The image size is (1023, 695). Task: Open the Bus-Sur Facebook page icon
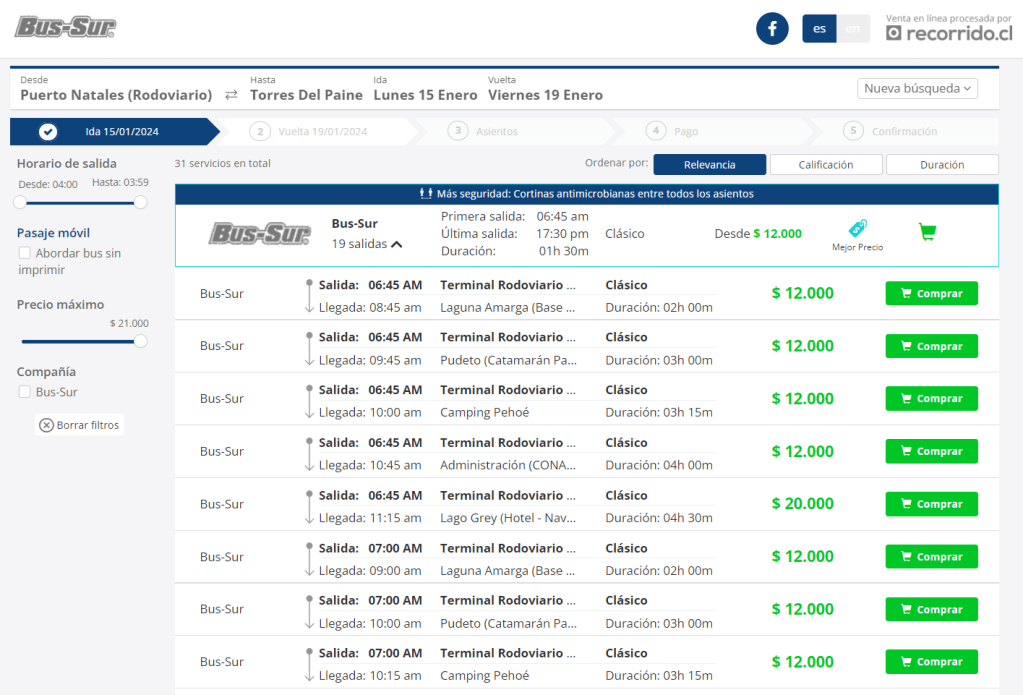click(x=772, y=29)
